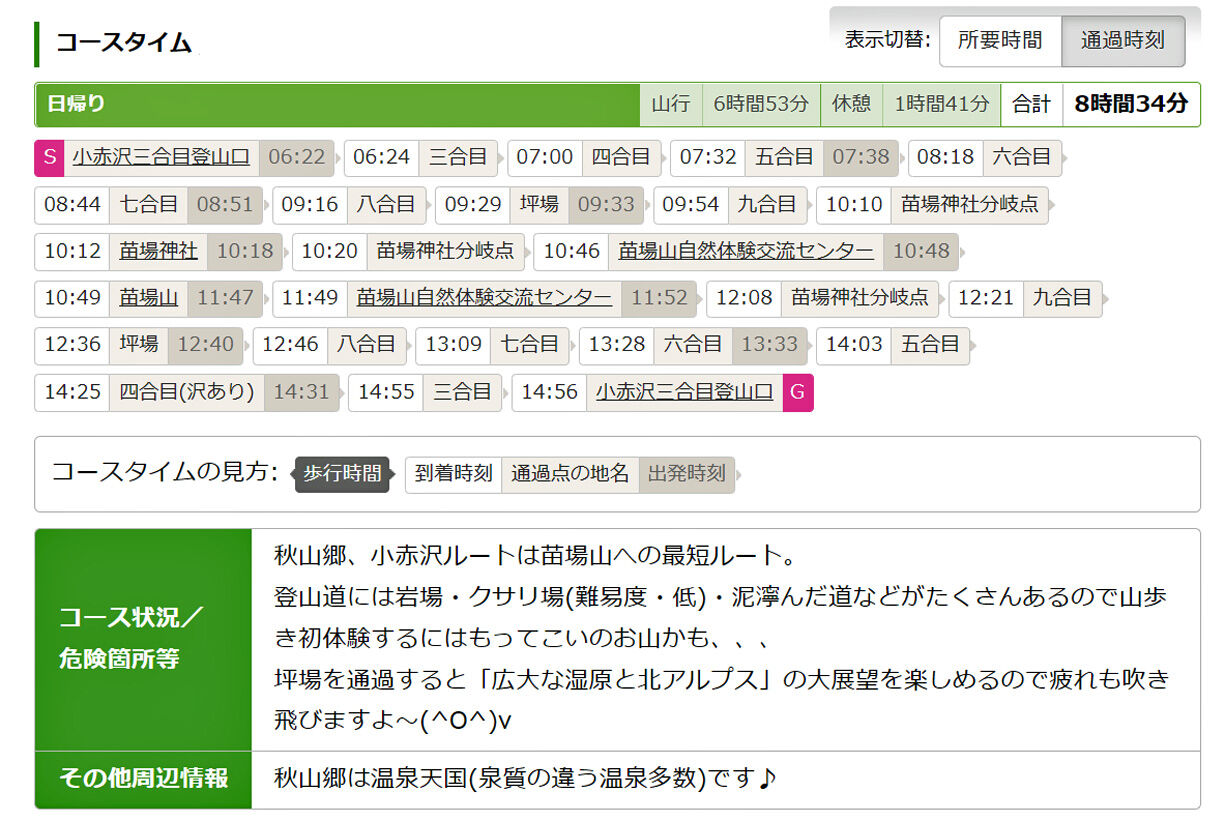Click the pink G goal marker

click(x=797, y=392)
